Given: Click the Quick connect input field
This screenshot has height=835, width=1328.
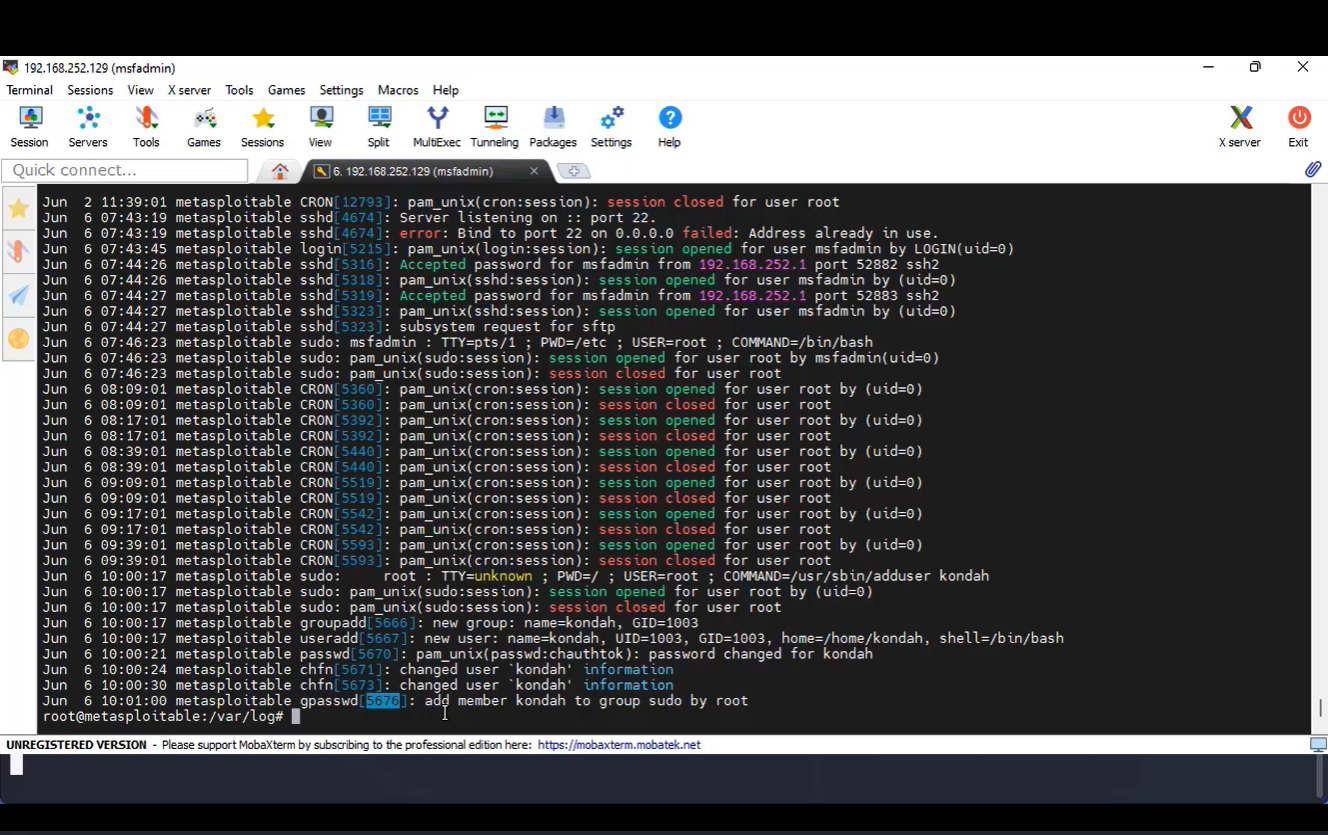Looking at the screenshot, I should tap(124, 171).
